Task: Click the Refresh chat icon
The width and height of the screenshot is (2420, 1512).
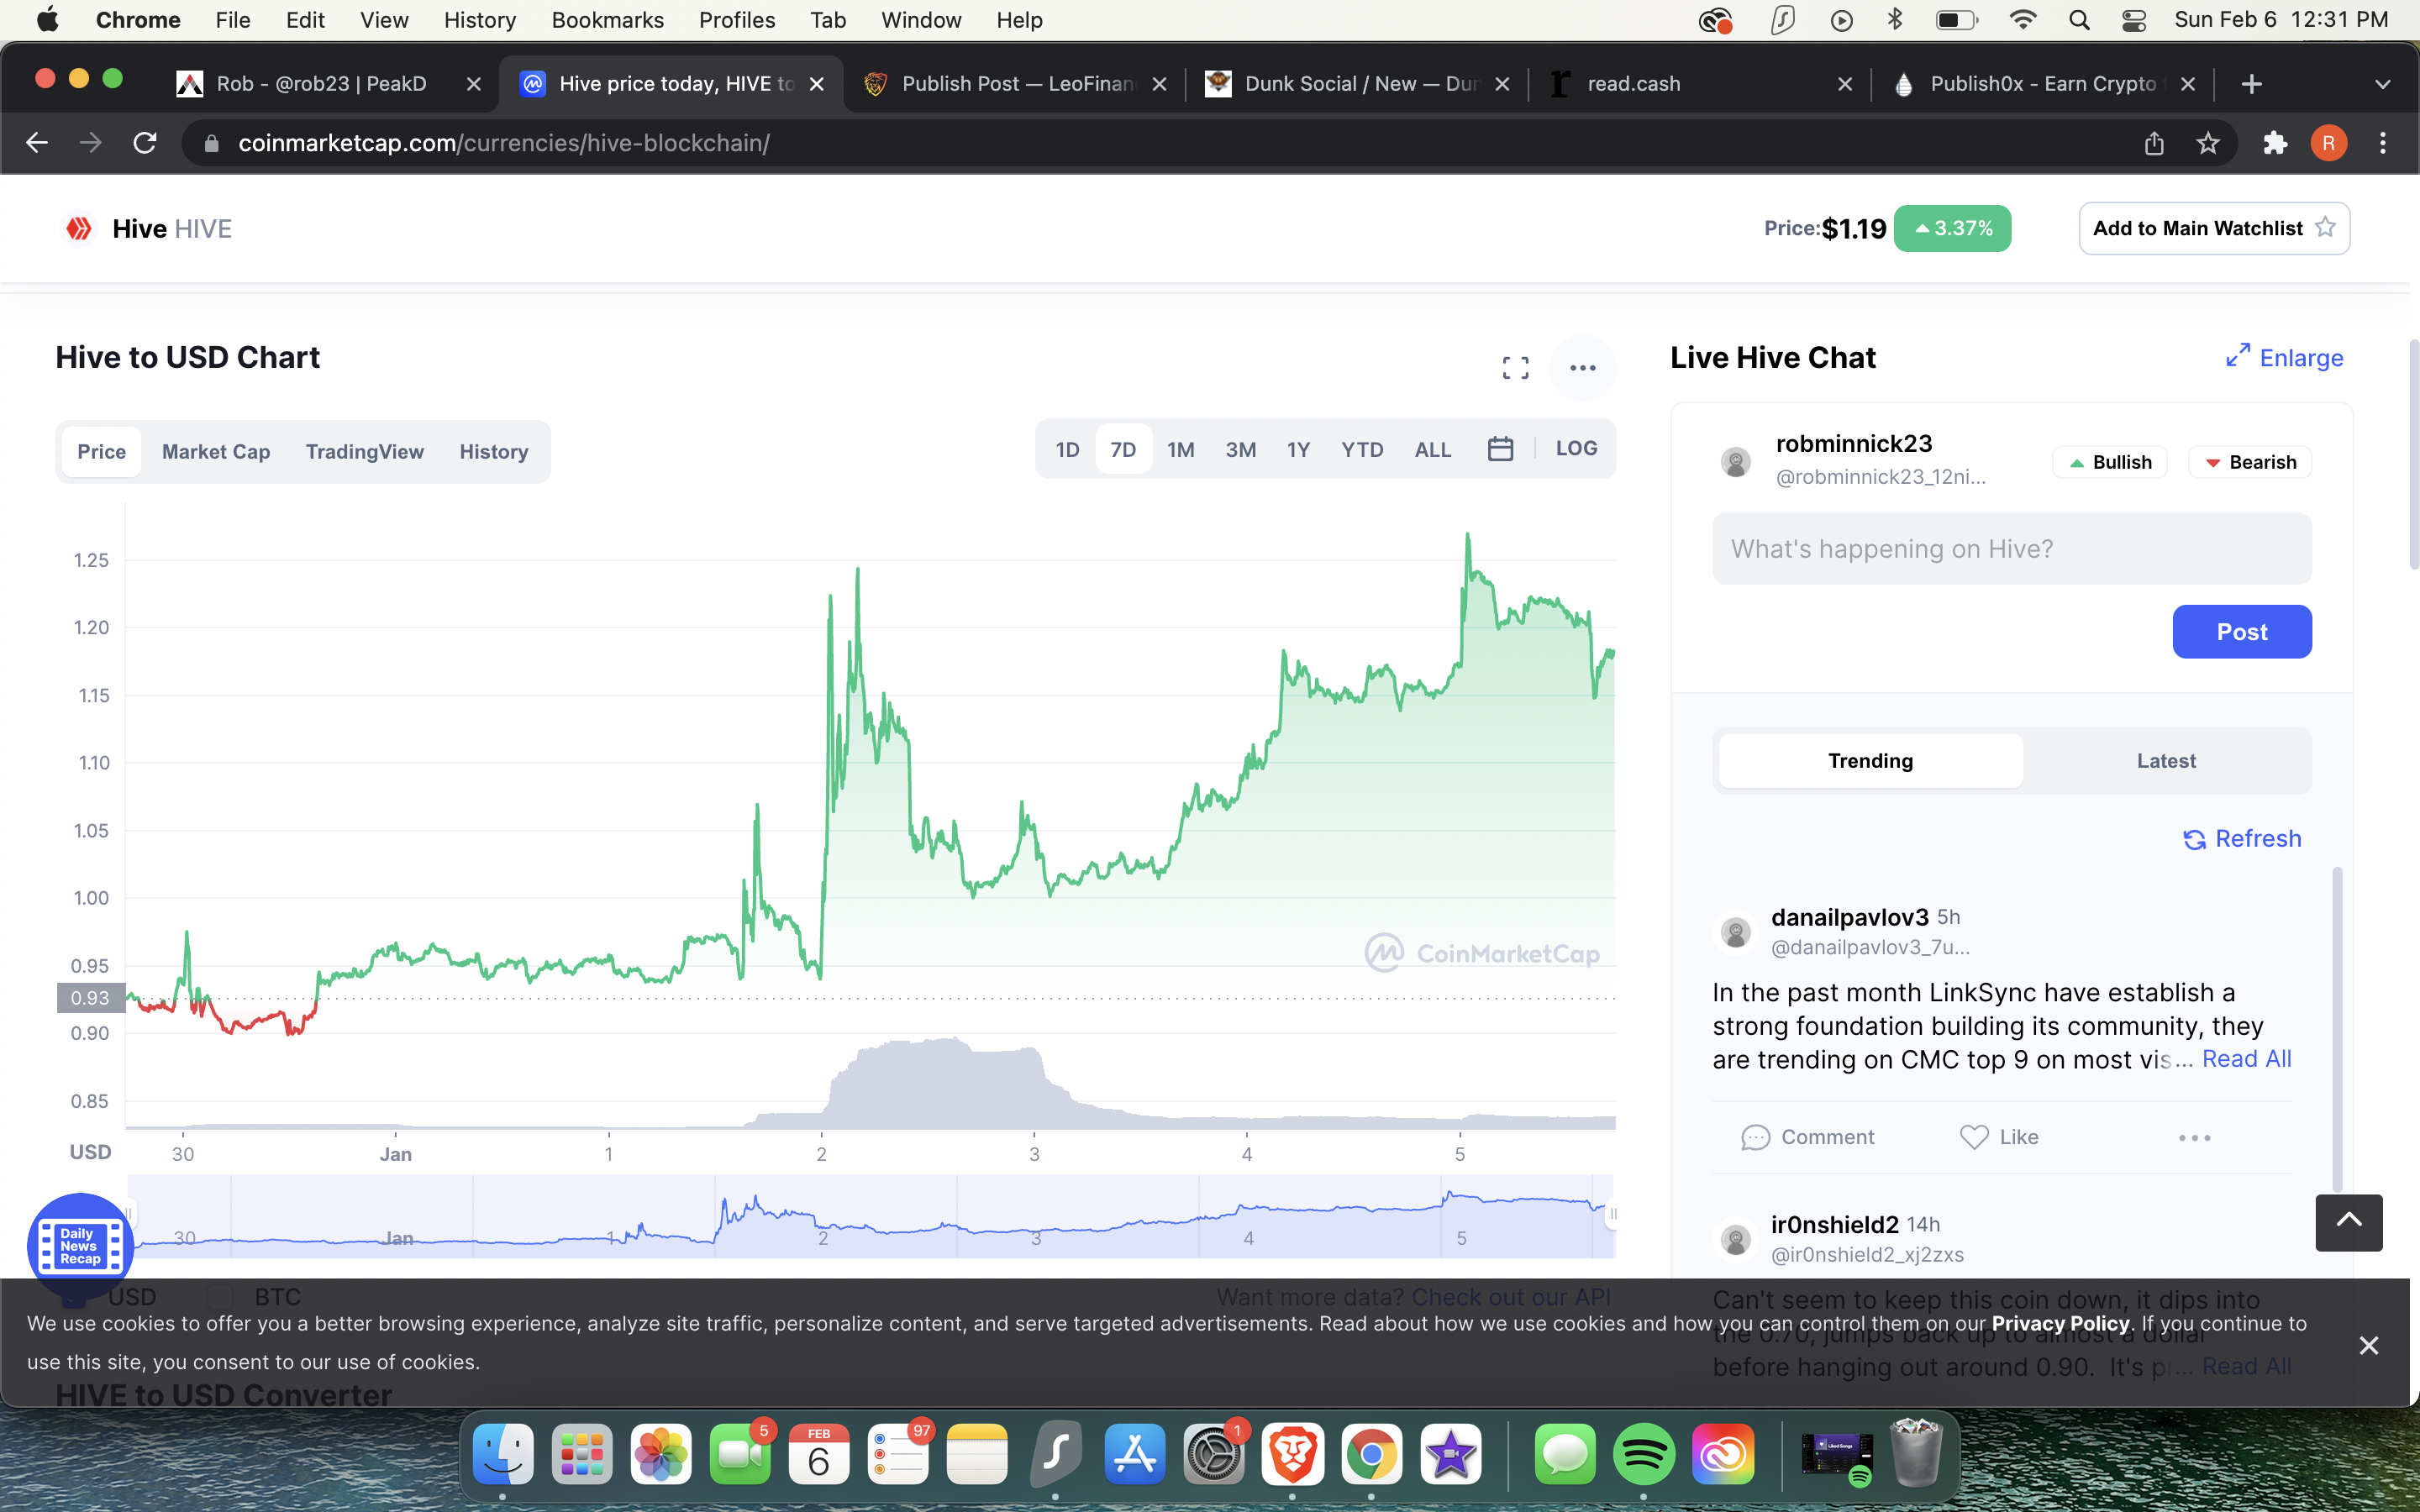Action: pos(2194,840)
